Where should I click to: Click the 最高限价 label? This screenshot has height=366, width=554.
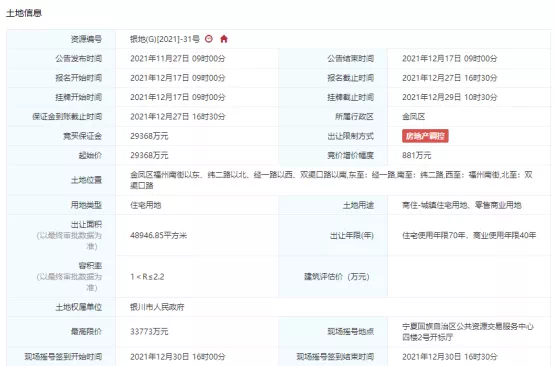click(86, 332)
